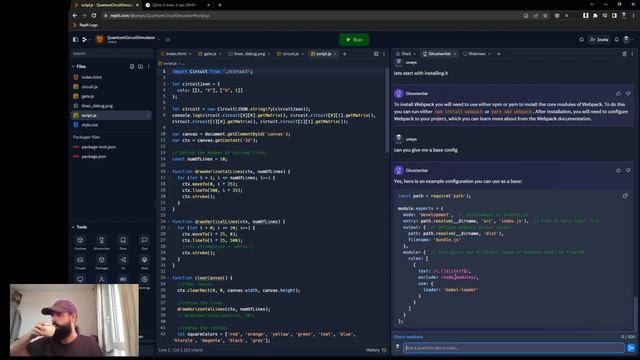Switch to the Shell tab
The width and height of the screenshot is (640, 360).
coord(404,54)
